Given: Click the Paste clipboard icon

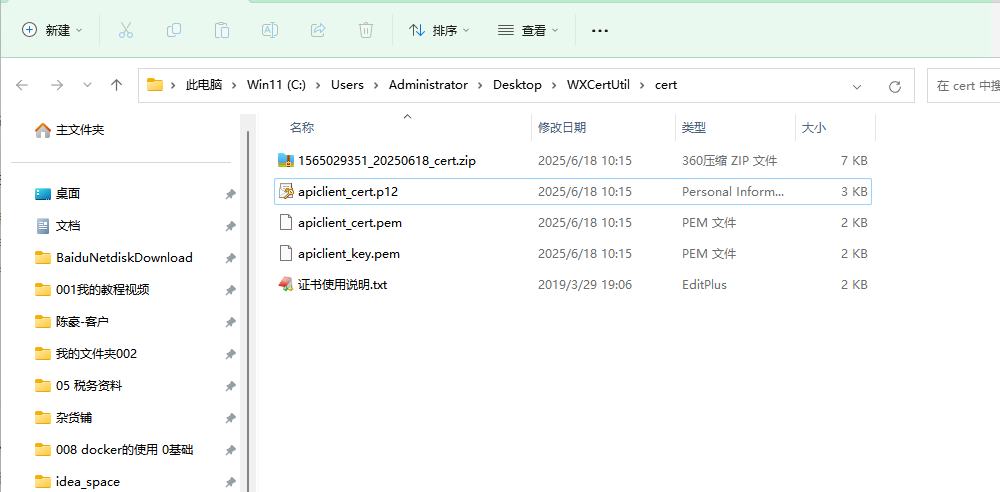Looking at the screenshot, I should click(222, 30).
